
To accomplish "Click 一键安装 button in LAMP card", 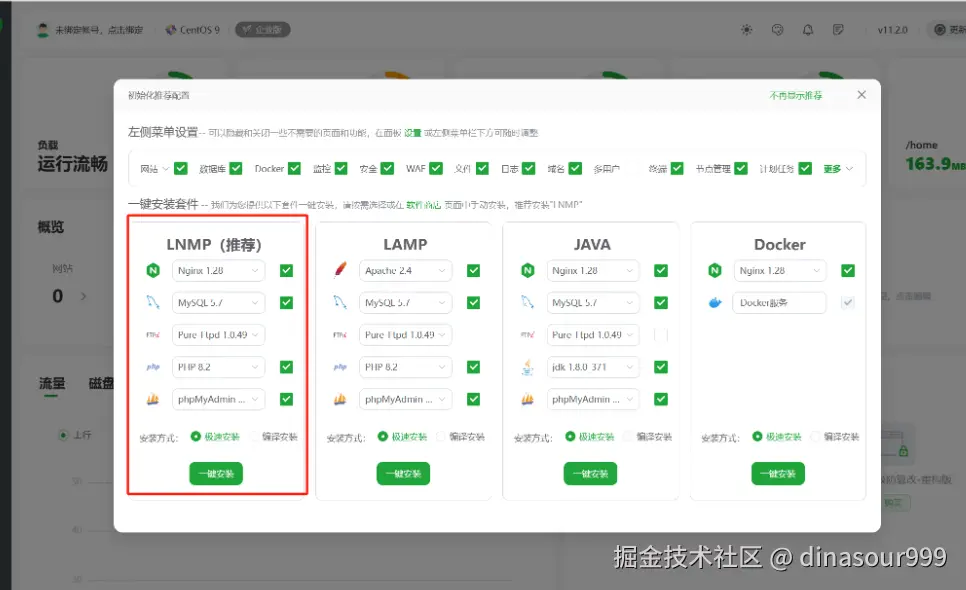I will (404, 474).
